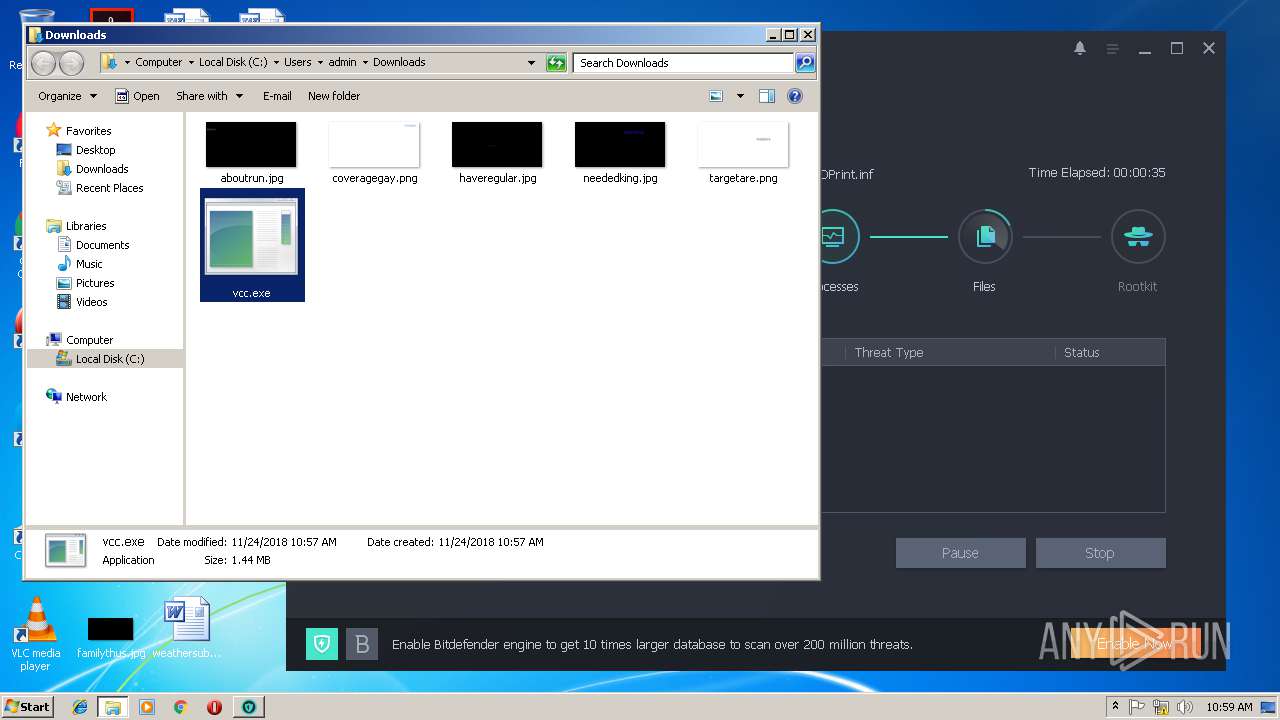Click the Computer segment in address path
This screenshot has height=720, width=1280.
pos(159,62)
